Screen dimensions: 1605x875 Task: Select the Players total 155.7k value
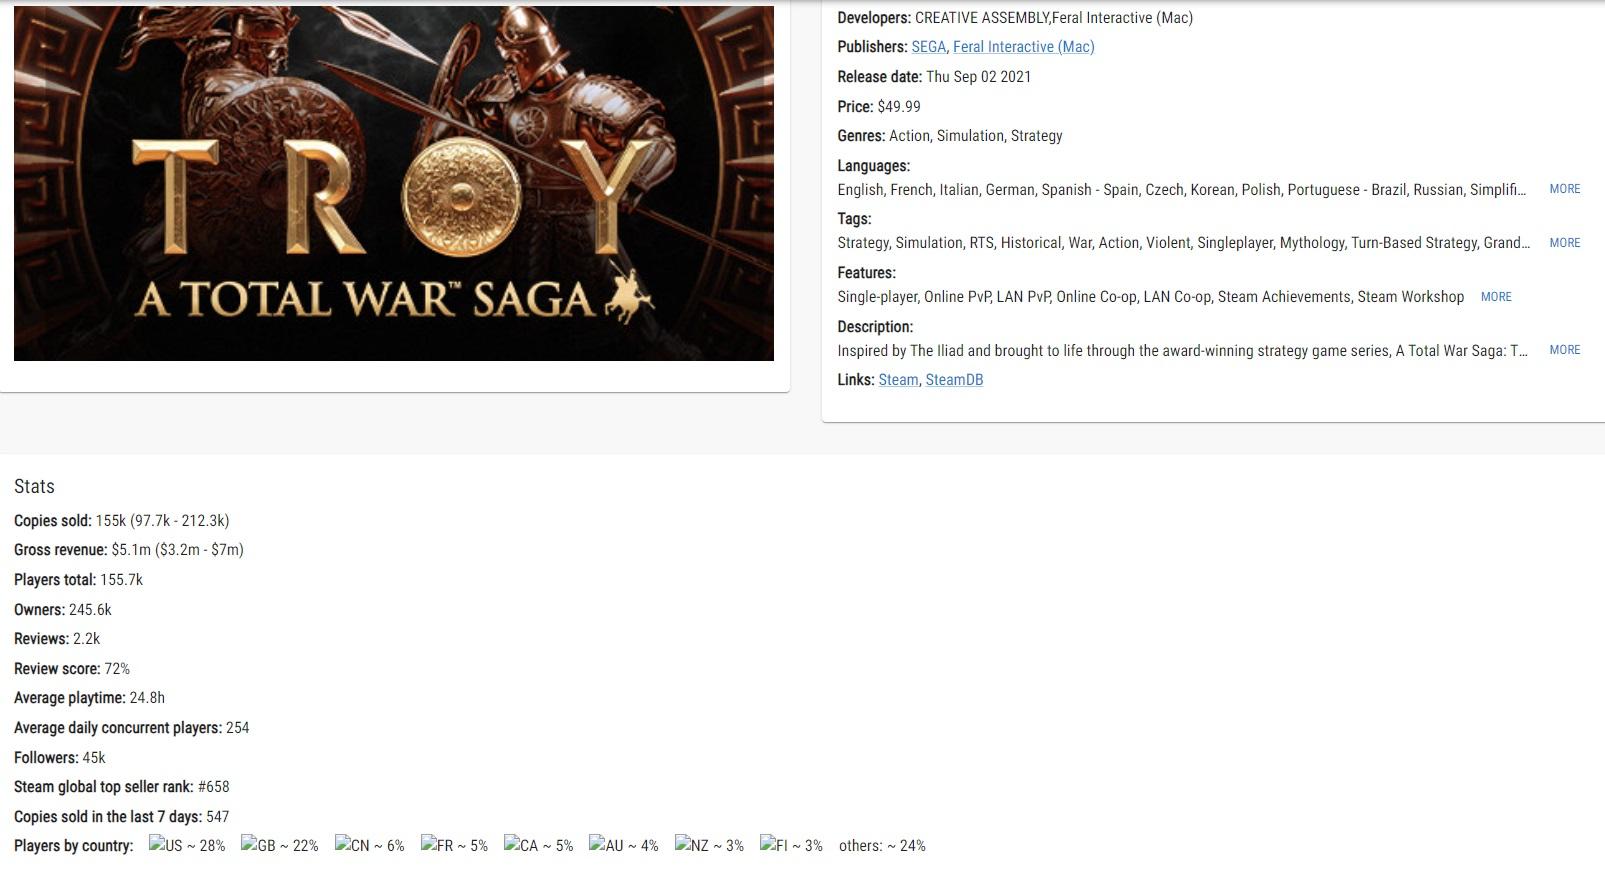click(121, 580)
